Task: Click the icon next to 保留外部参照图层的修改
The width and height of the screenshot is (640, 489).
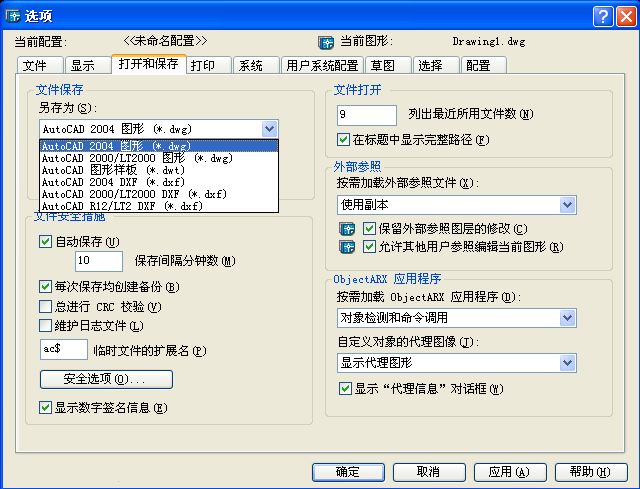Action: [x=347, y=229]
